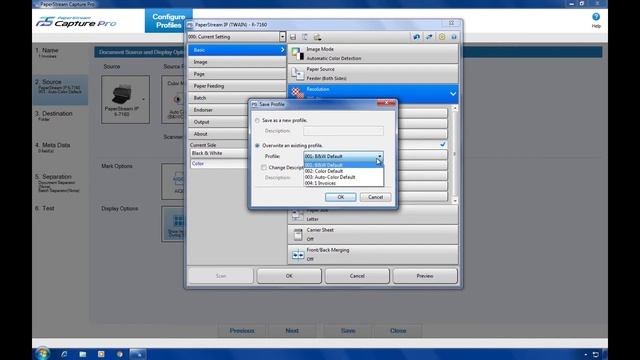
Task: Select the checkmarked resolution row
Action: (422, 144)
